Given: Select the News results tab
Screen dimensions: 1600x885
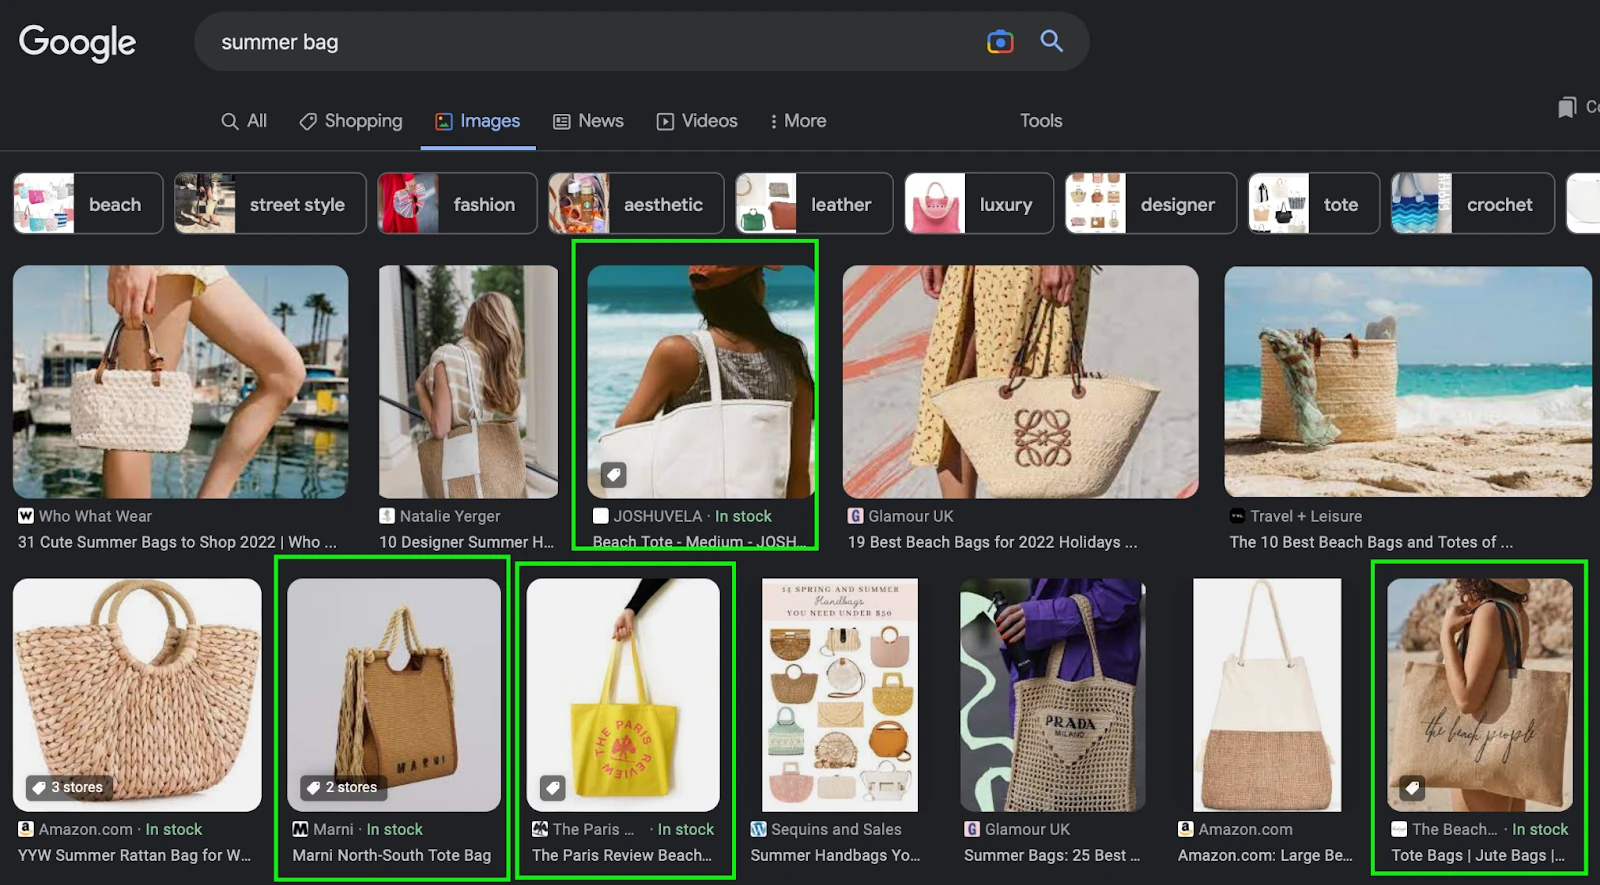Looking at the screenshot, I should [x=588, y=121].
